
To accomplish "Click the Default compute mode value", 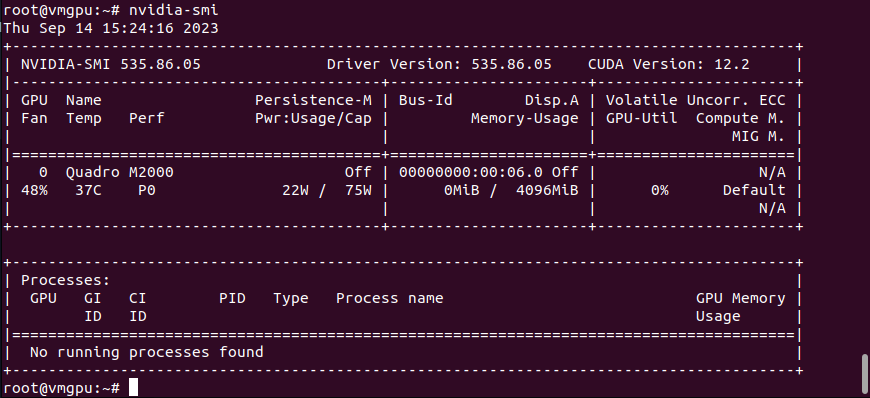I will tap(754, 190).
